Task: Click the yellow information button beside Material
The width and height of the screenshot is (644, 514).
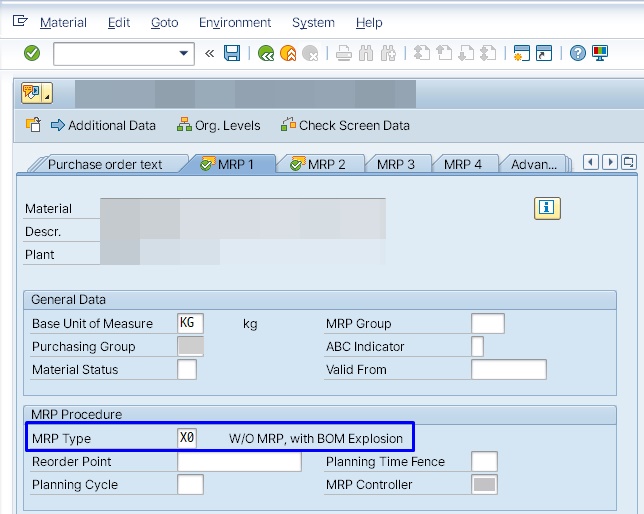Action: (547, 208)
